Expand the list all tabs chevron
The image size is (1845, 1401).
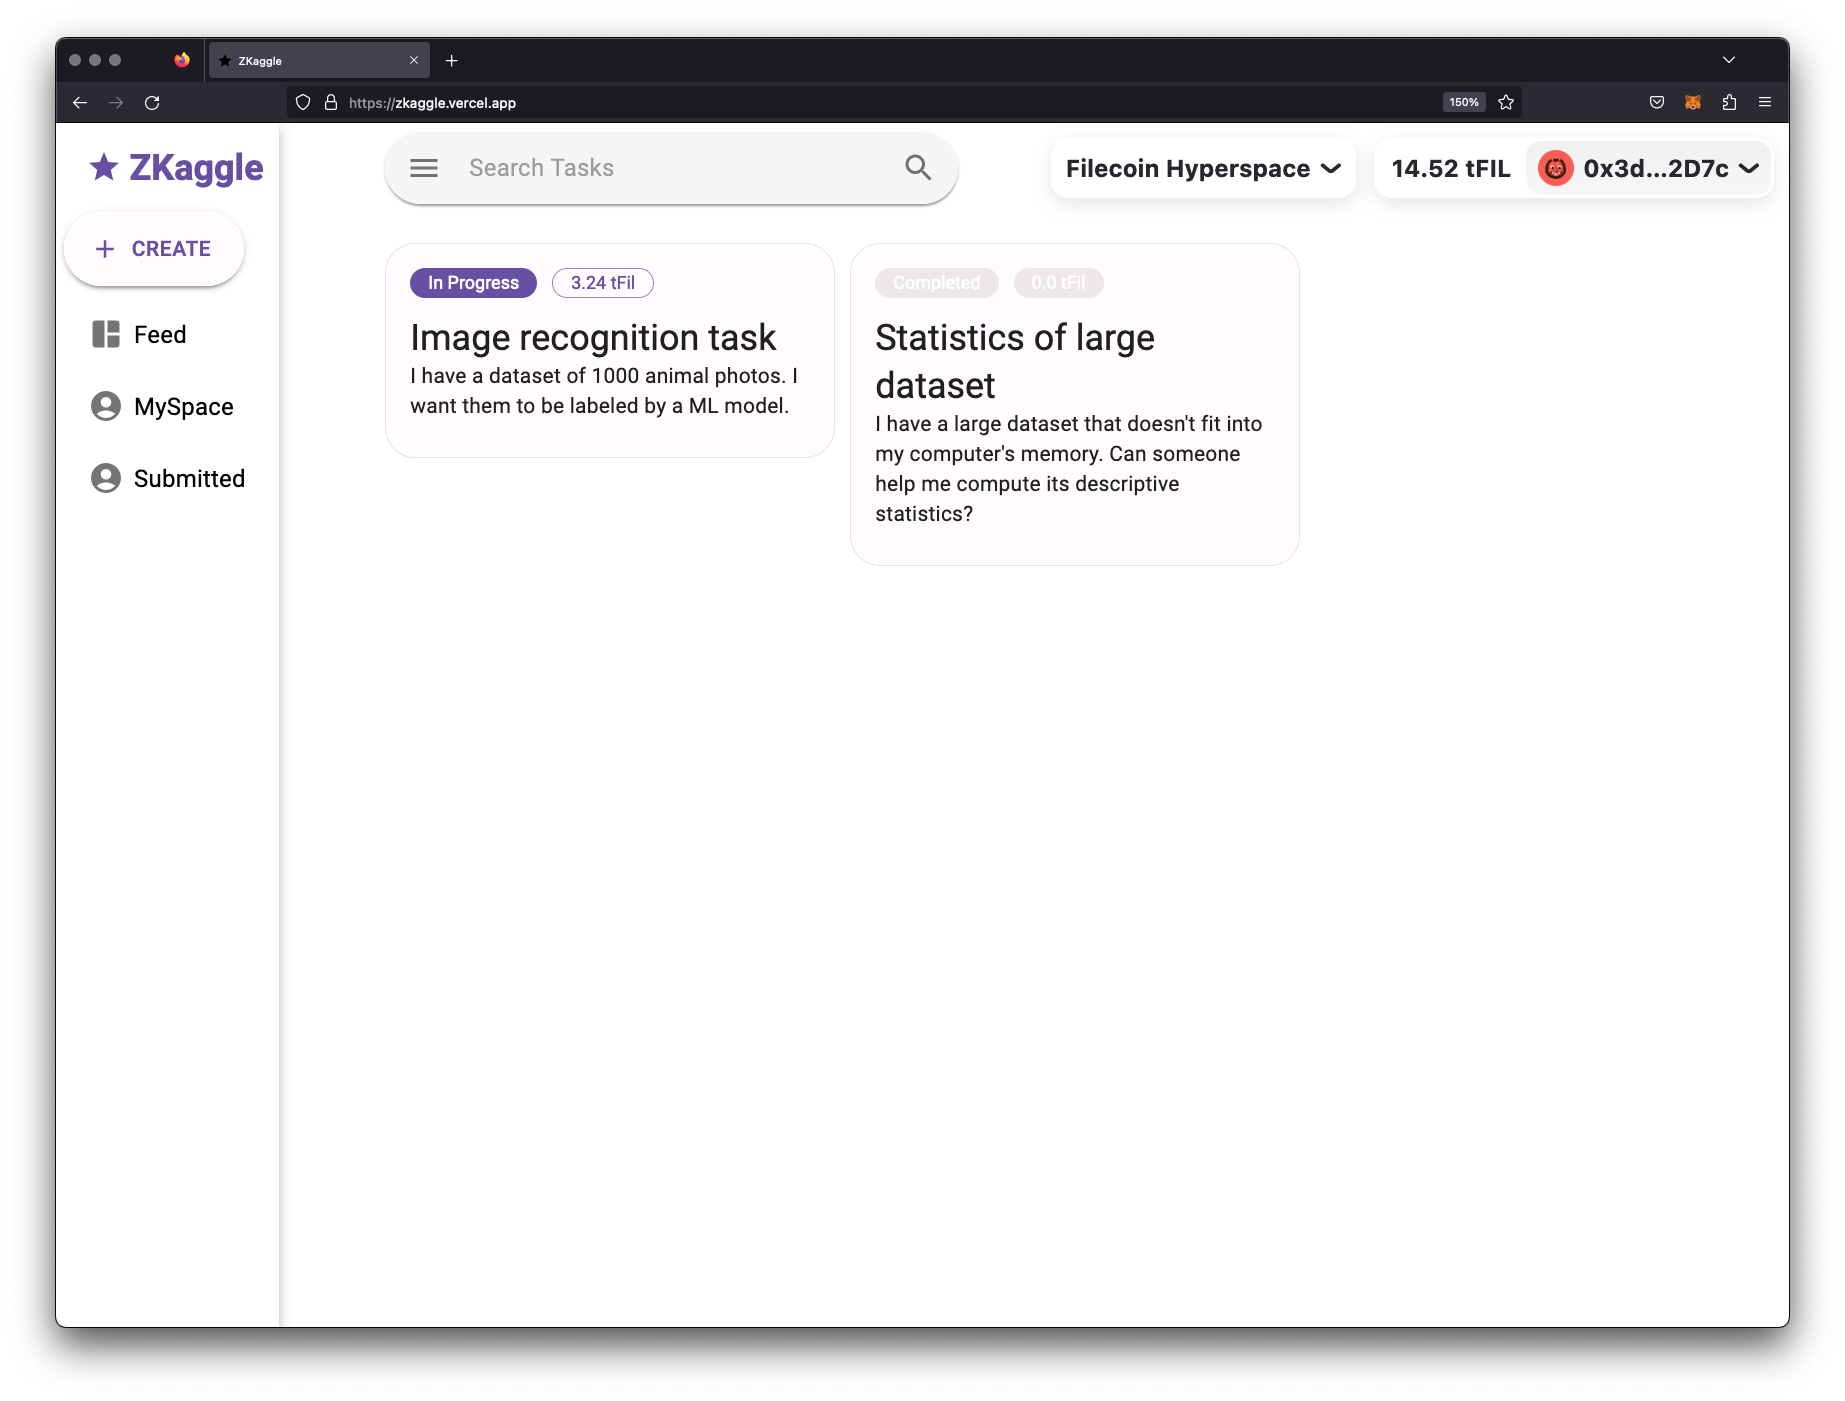coord(1729,60)
